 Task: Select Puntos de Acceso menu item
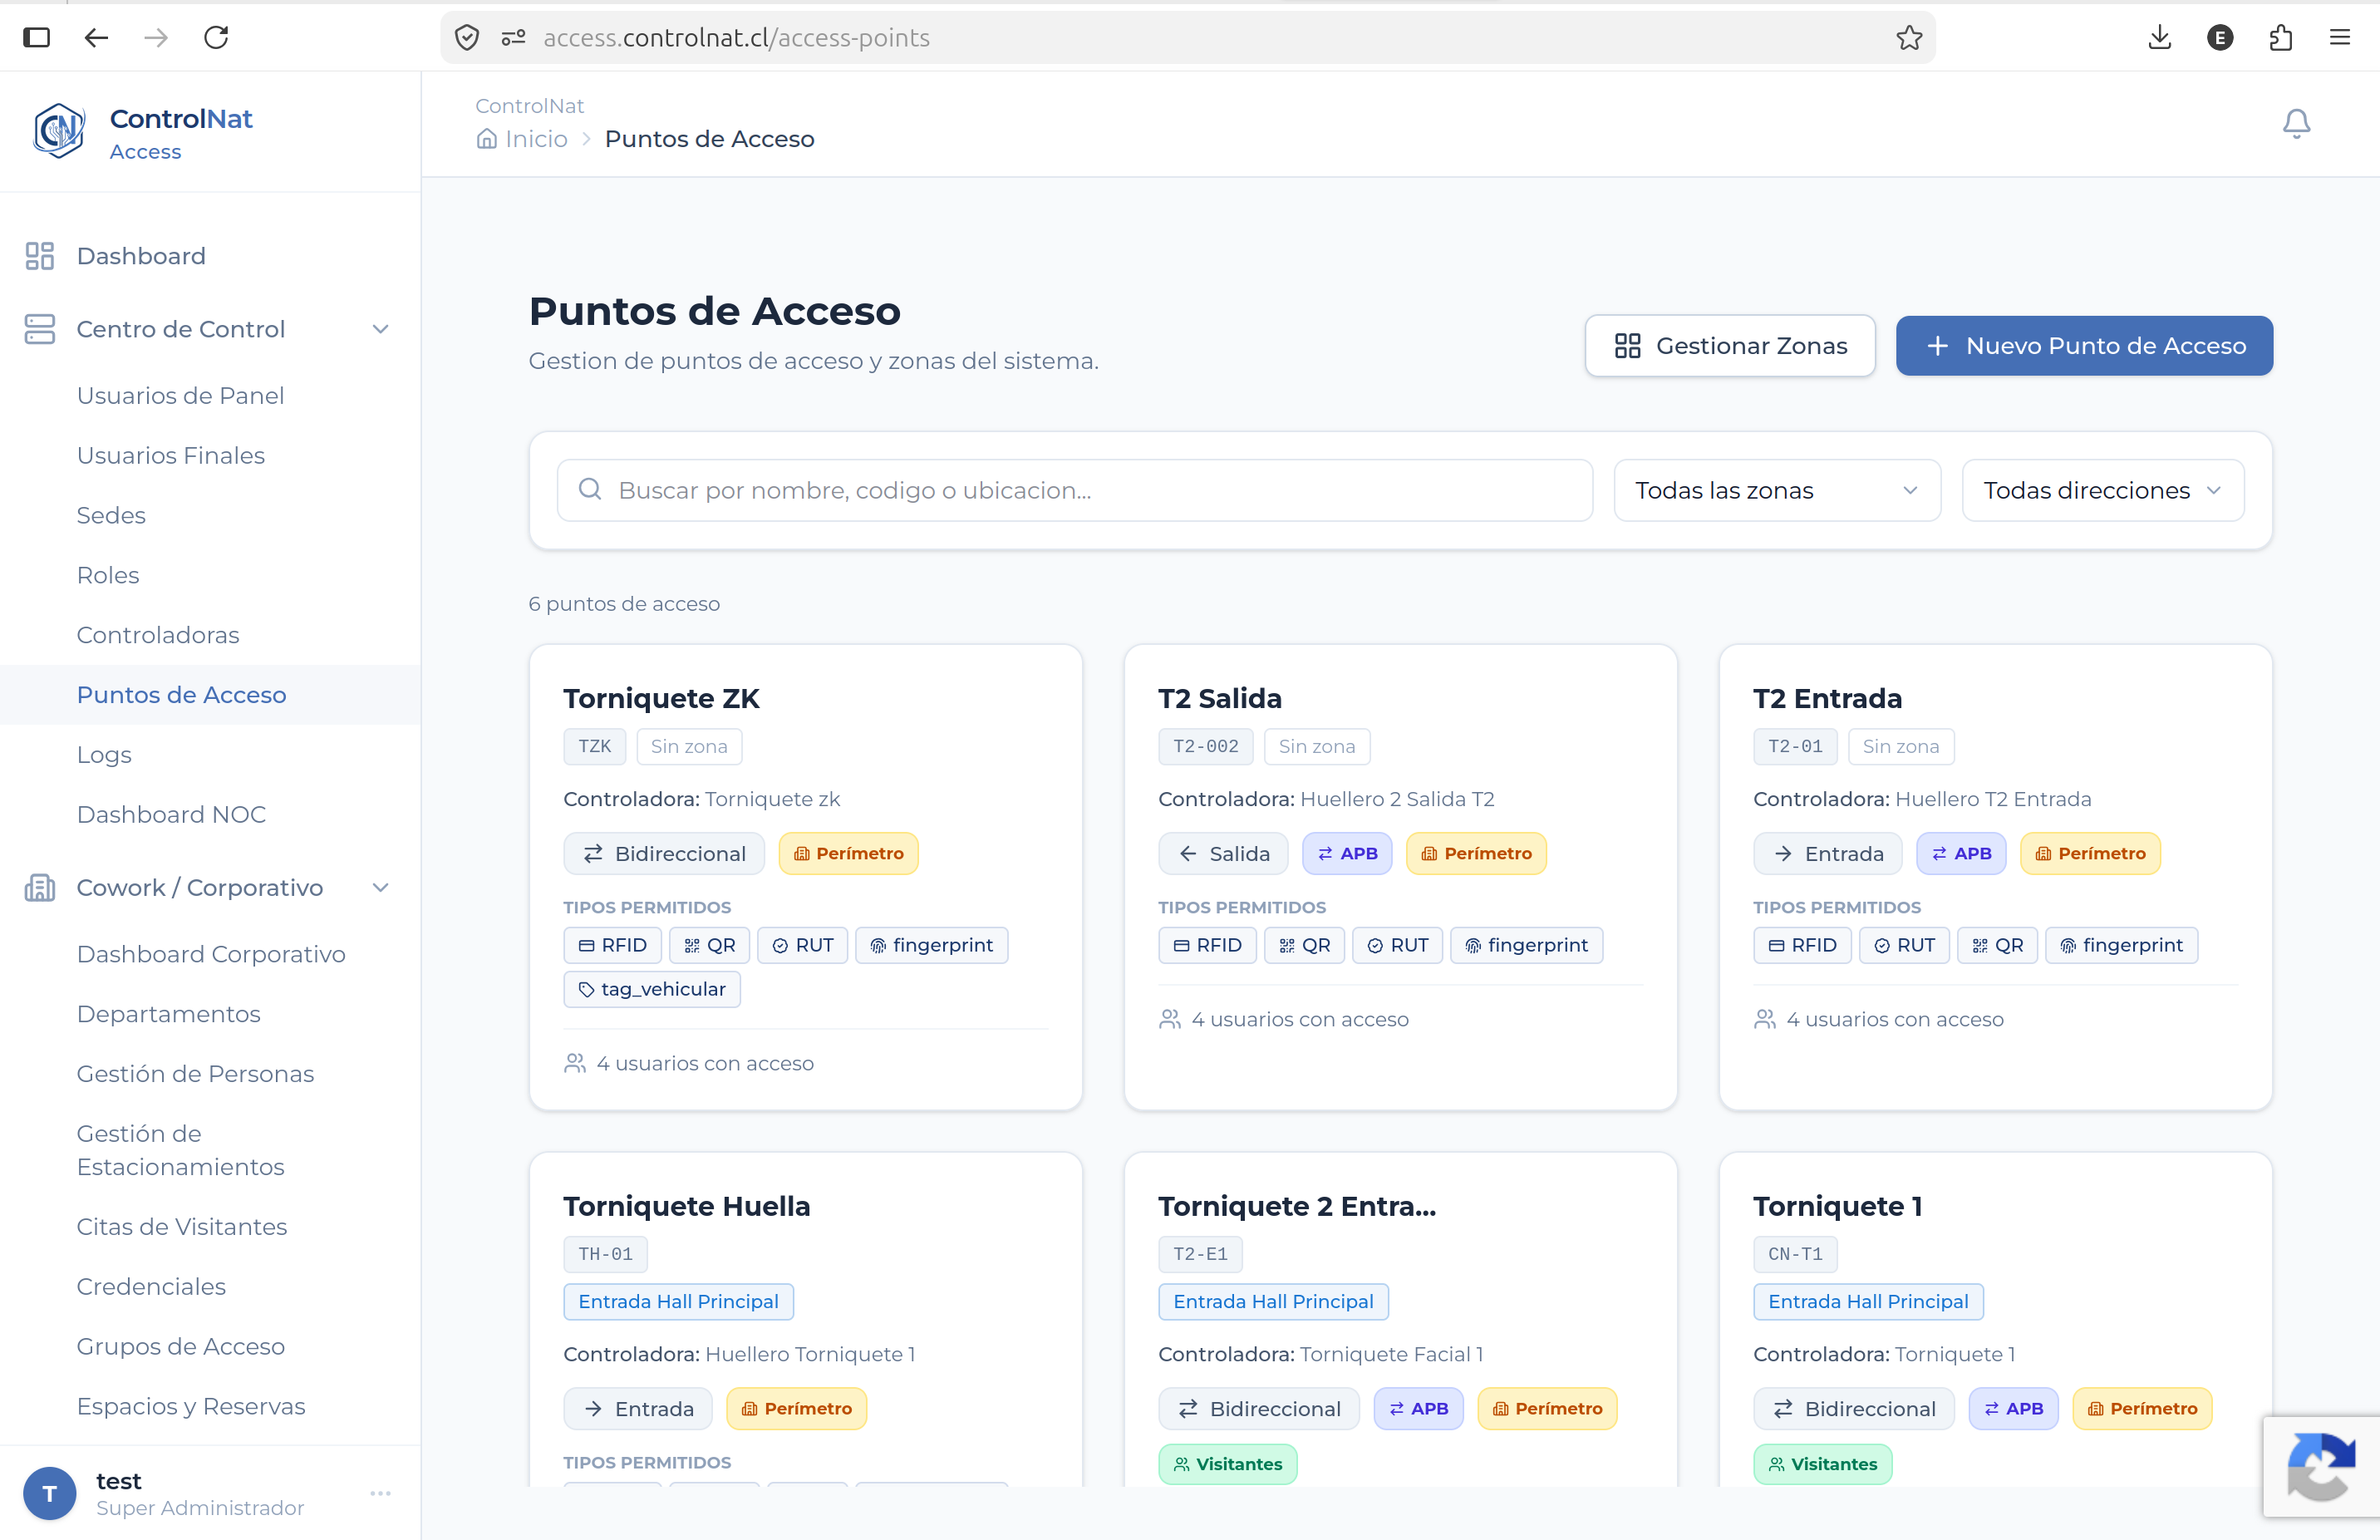click(181, 695)
